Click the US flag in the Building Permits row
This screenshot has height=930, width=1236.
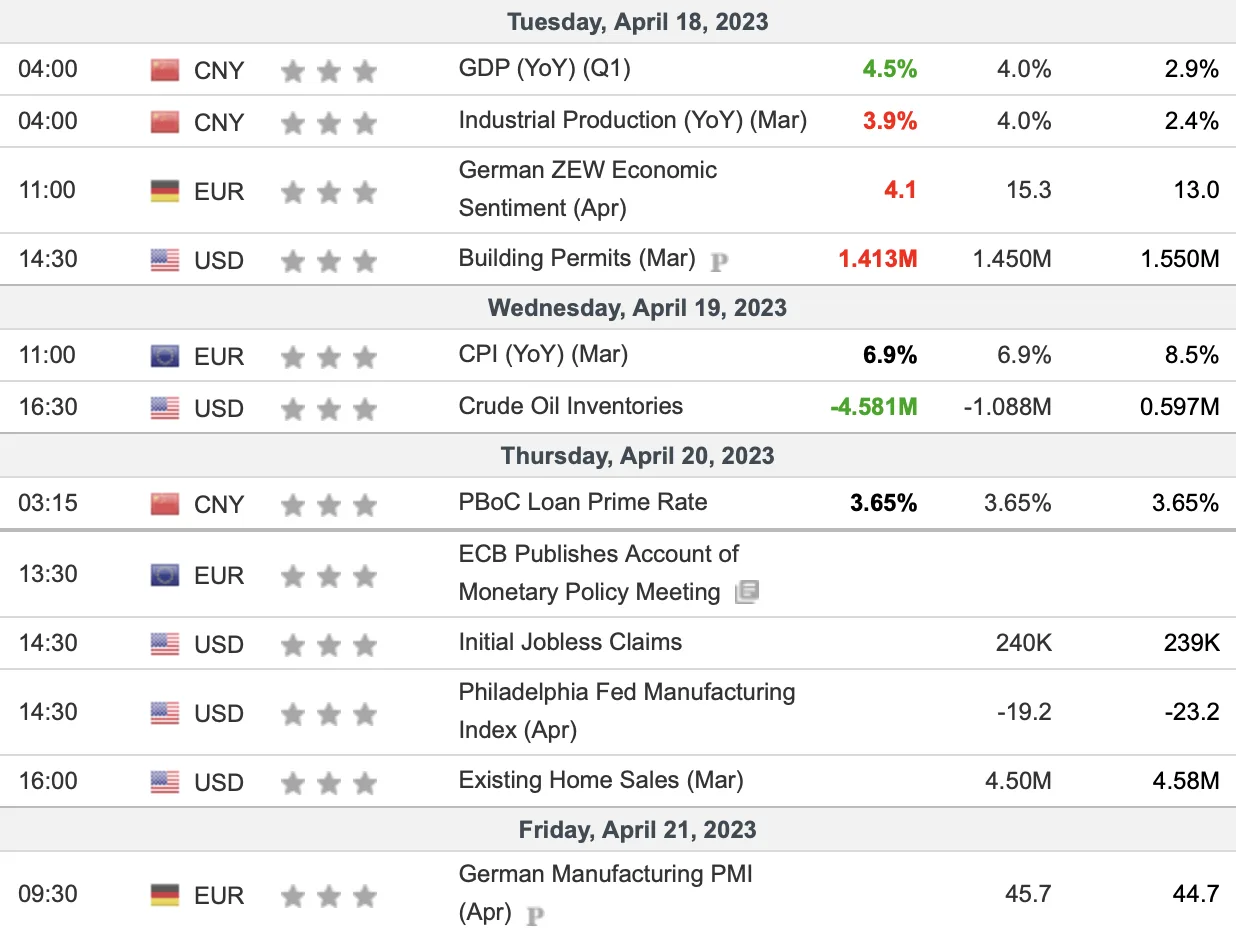click(165, 260)
